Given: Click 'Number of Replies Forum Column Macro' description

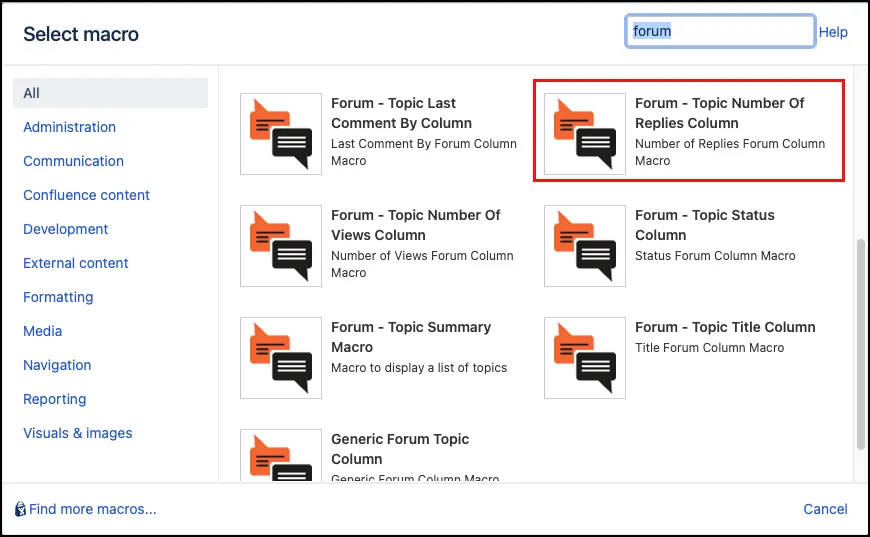Looking at the screenshot, I should click(730, 152).
